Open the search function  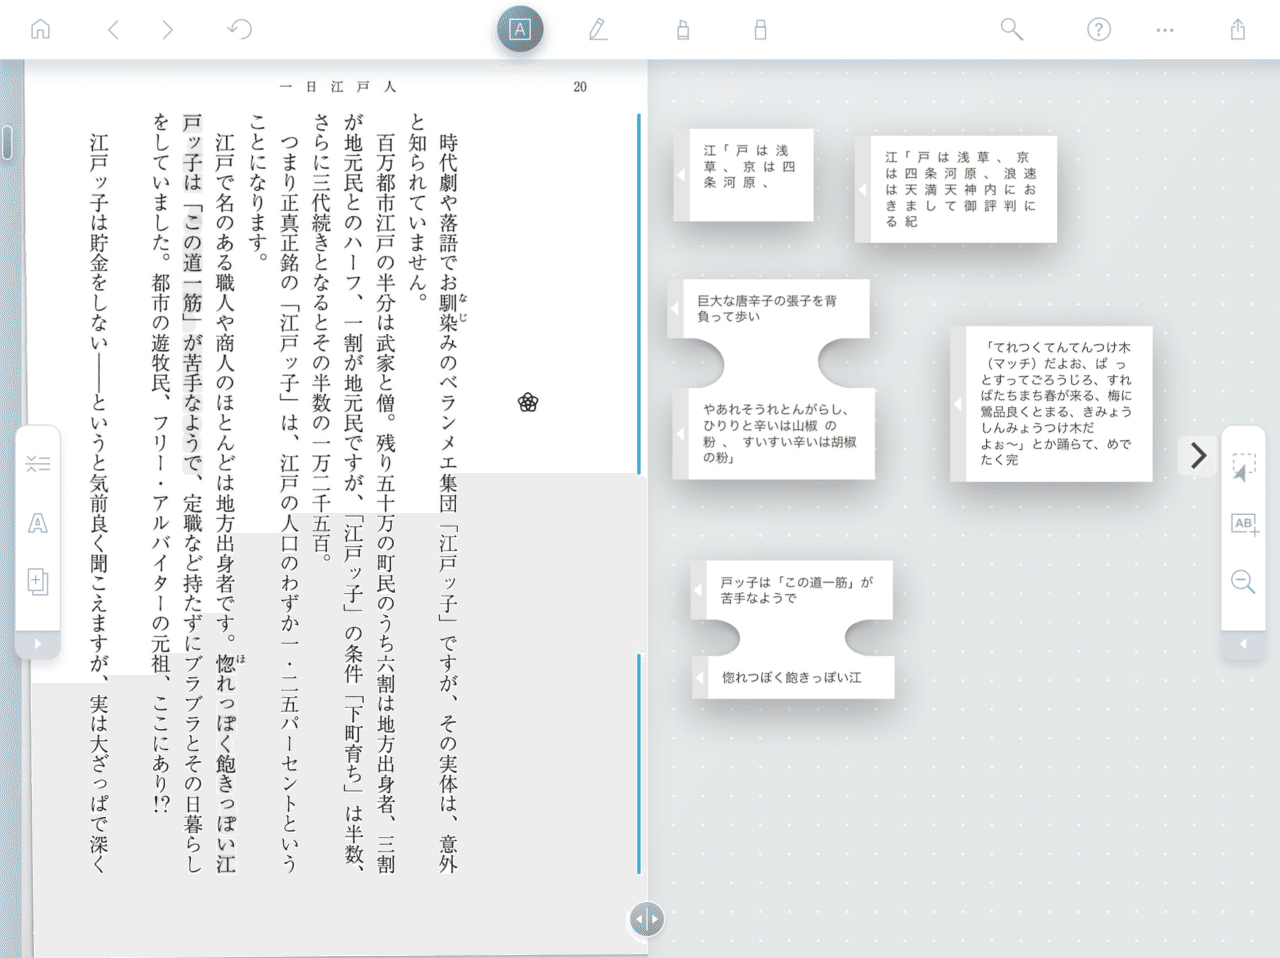point(1012,30)
